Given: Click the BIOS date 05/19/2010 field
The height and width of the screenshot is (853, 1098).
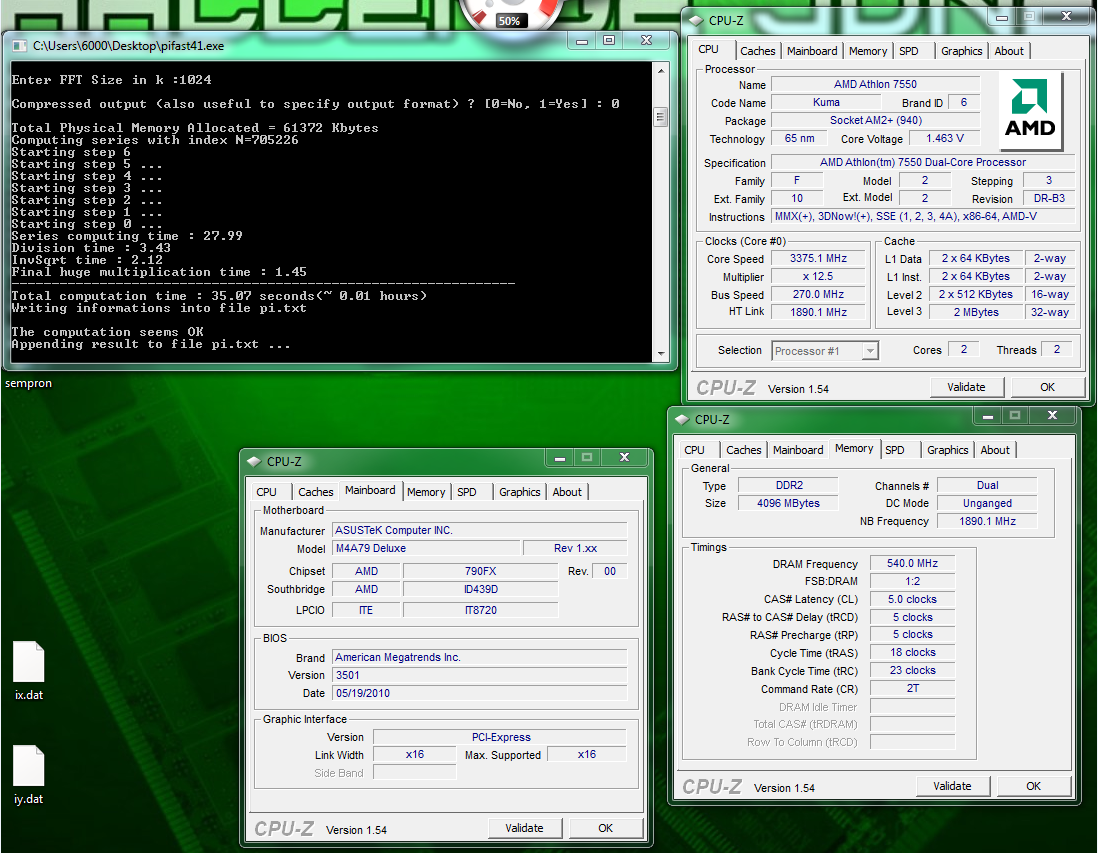Looking at the screenshot, I should (480, 693).
